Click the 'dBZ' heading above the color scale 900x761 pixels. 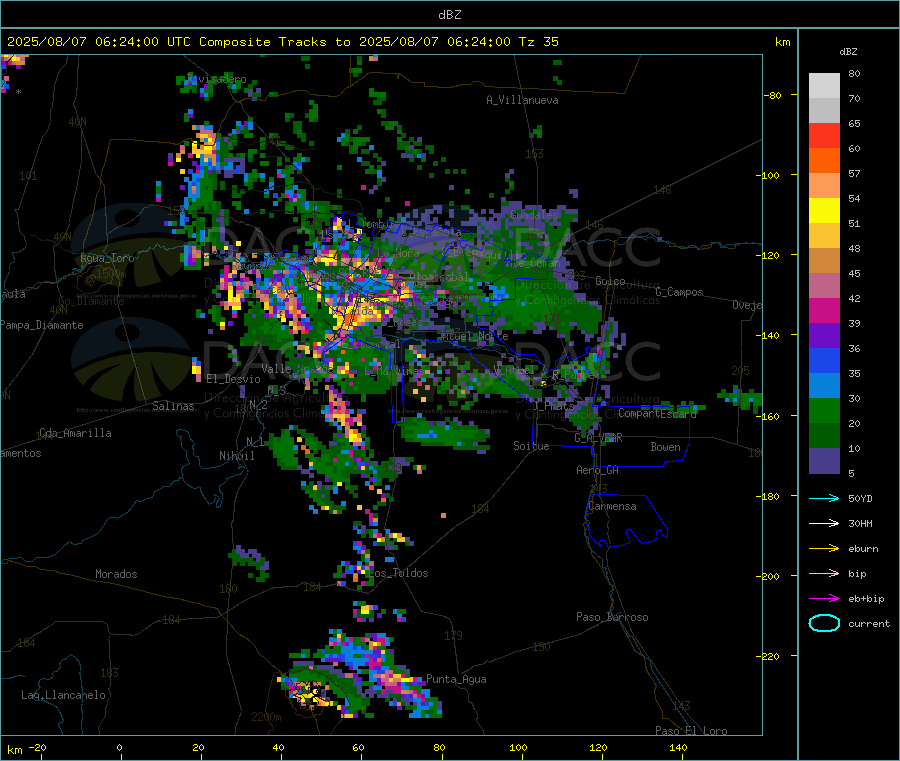click(x=848, y=52)
